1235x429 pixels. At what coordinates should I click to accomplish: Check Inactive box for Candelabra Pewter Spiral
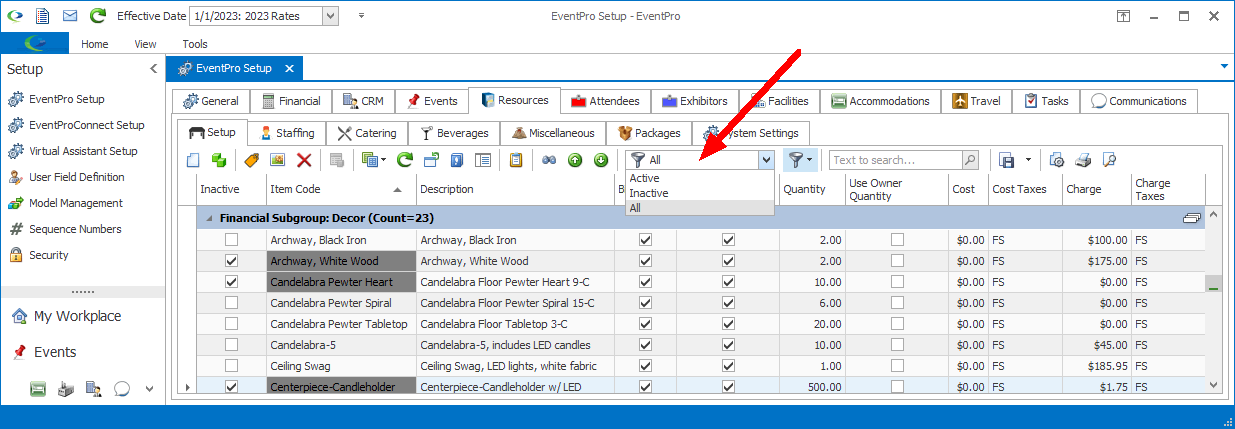click(232, 303)
